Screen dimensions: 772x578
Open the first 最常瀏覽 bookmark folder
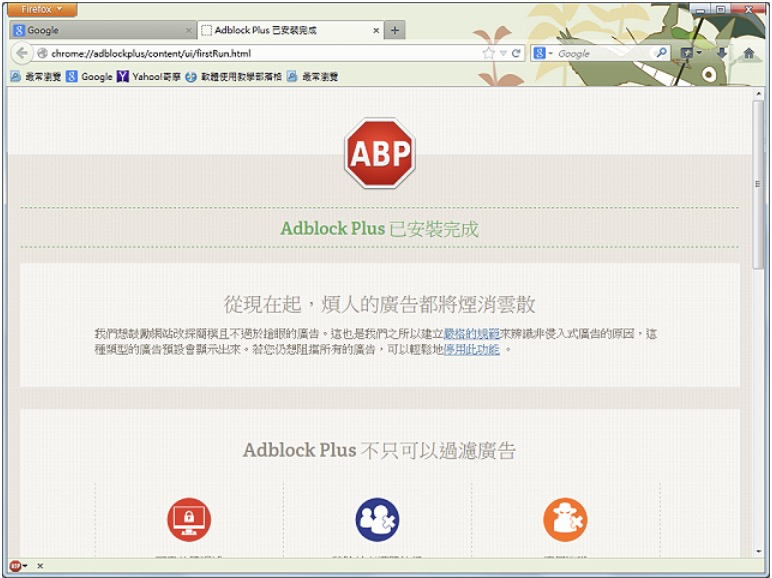pyautogui.click(x=36, y=76)
